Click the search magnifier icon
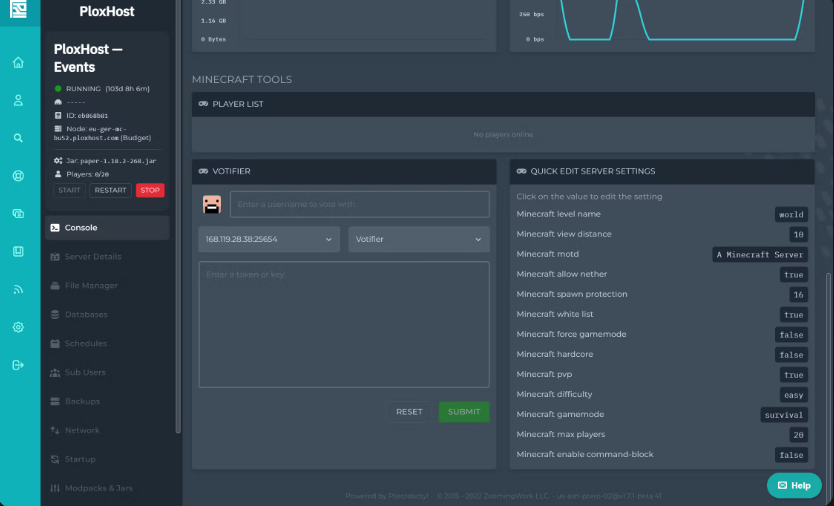Viewport: 834px width, 506px height. (18, 138)
